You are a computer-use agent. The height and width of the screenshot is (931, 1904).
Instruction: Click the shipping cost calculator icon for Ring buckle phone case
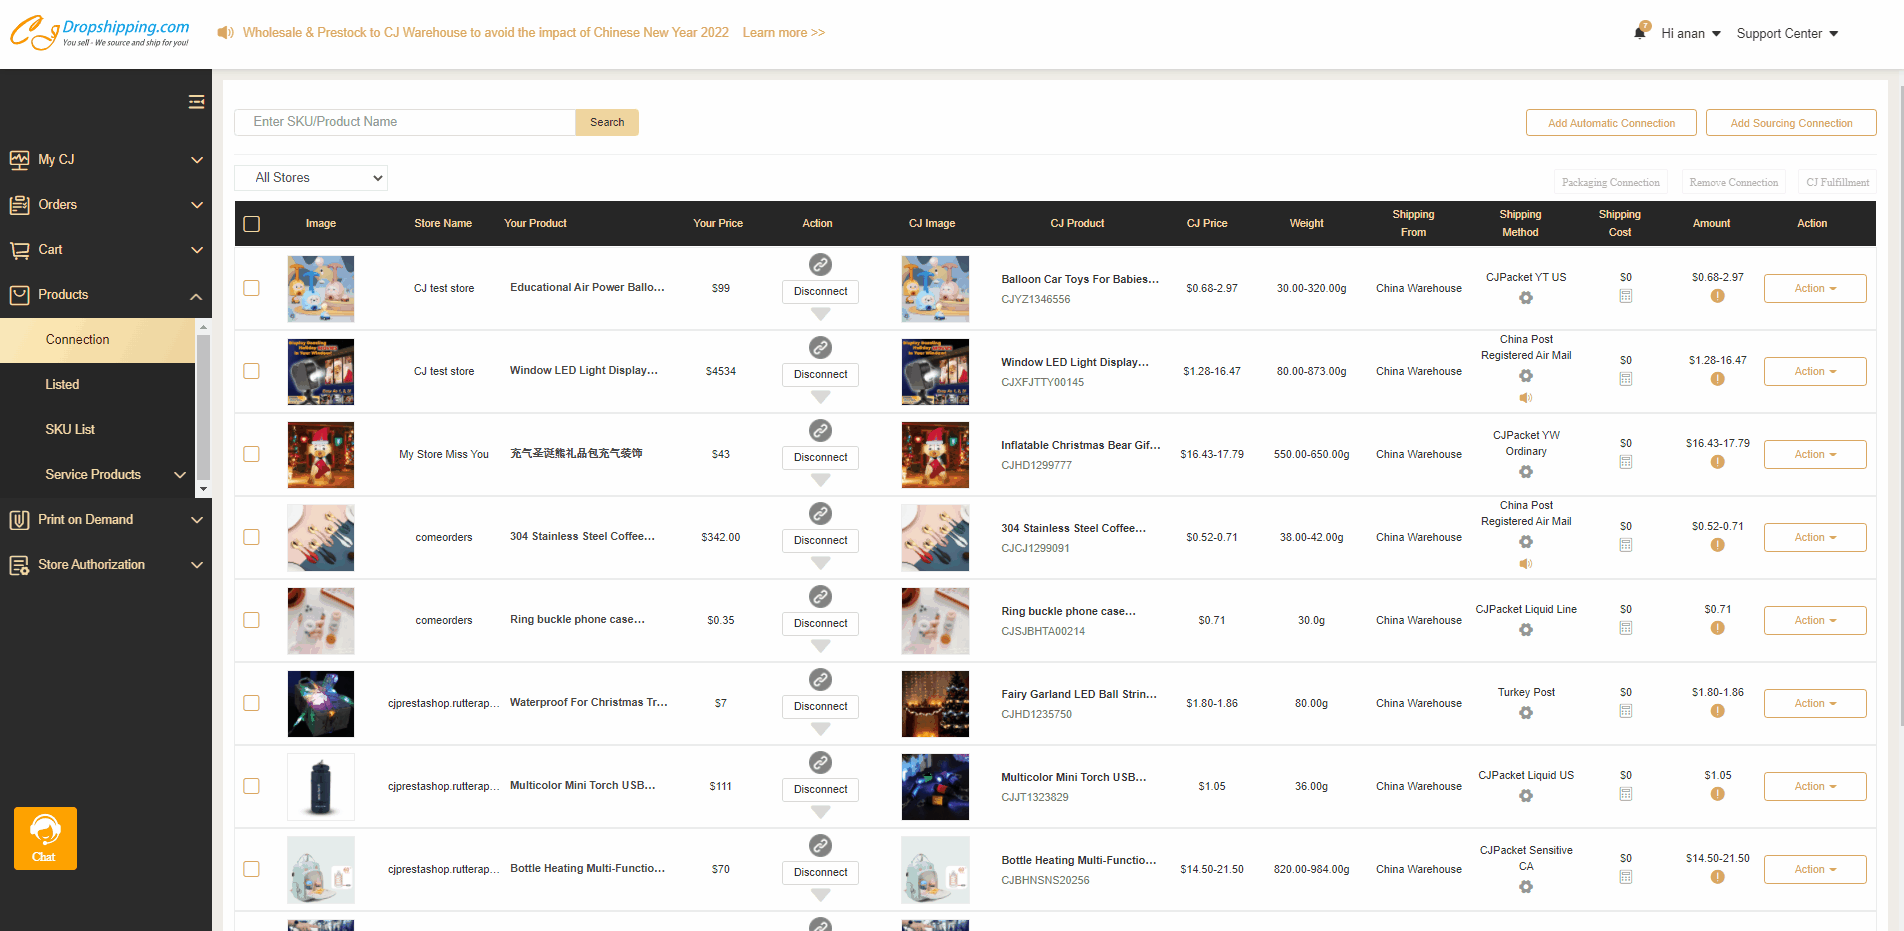coord(1626,628)
